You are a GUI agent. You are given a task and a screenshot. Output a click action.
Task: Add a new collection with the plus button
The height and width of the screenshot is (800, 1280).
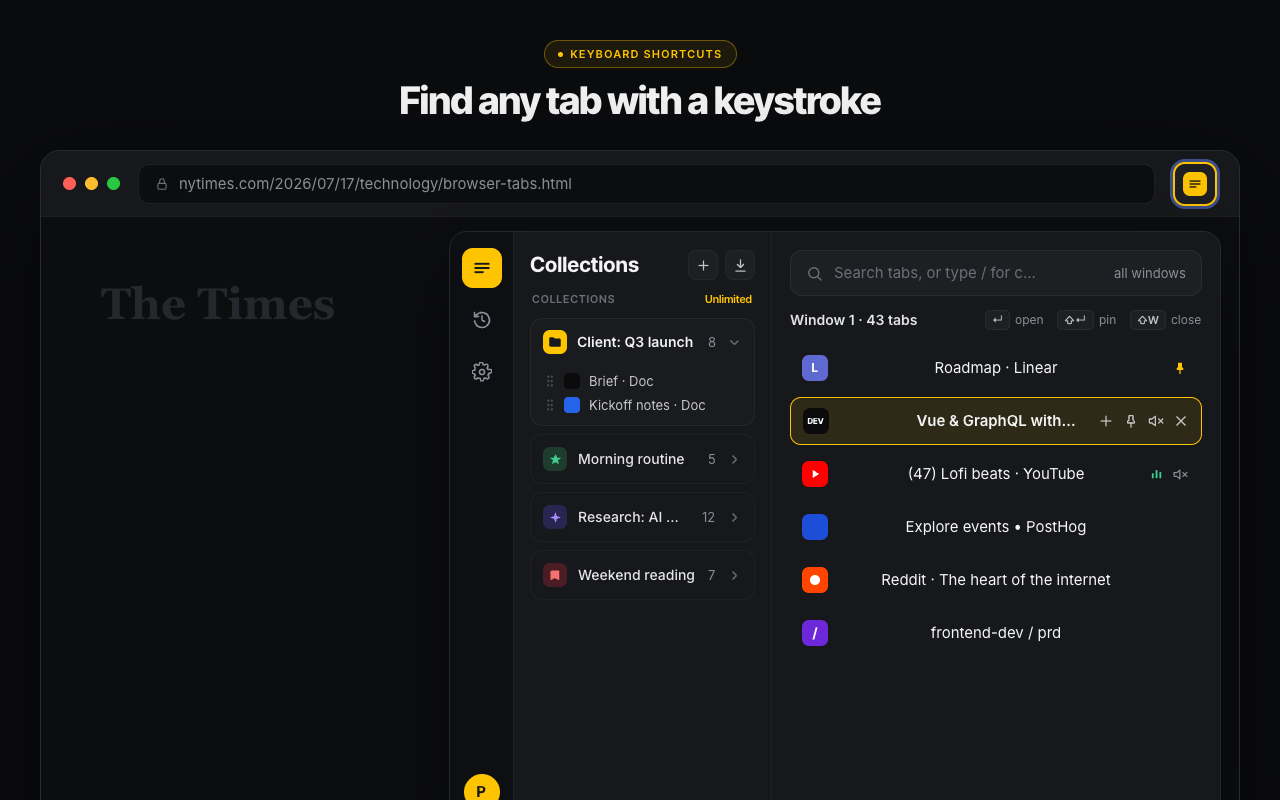point(703,265)
